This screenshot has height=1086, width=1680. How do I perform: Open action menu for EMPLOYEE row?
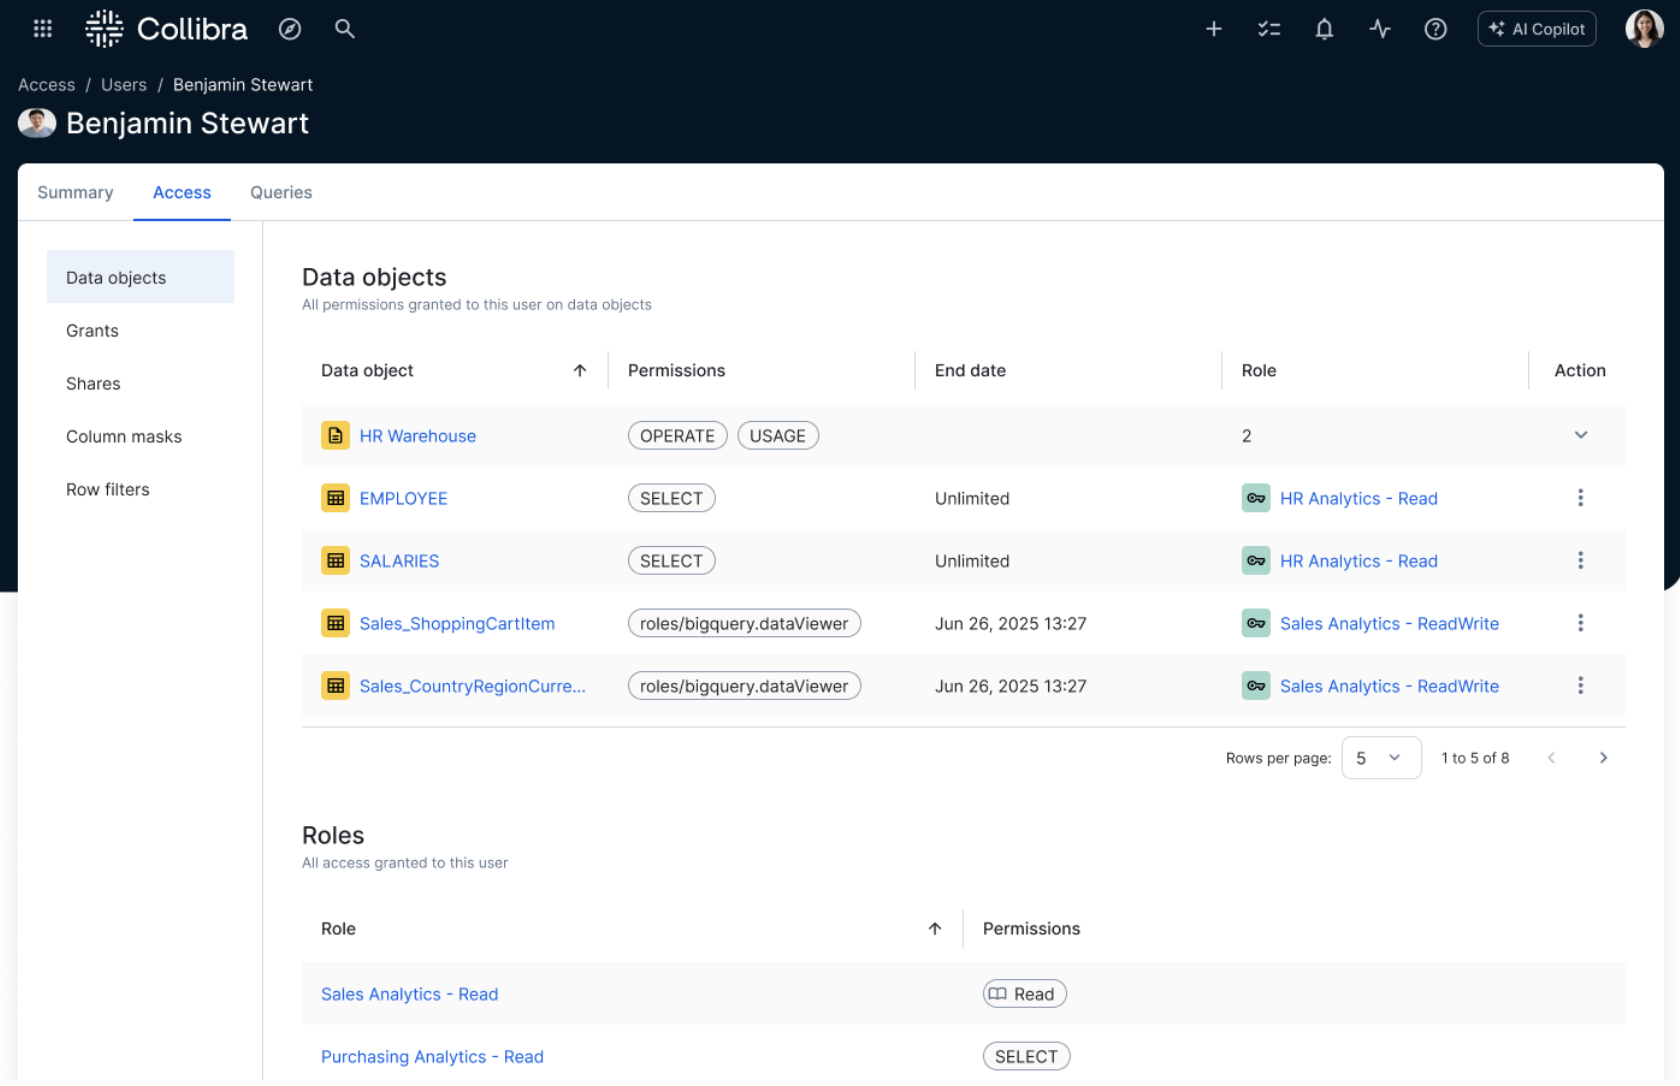pos(1580,498)
